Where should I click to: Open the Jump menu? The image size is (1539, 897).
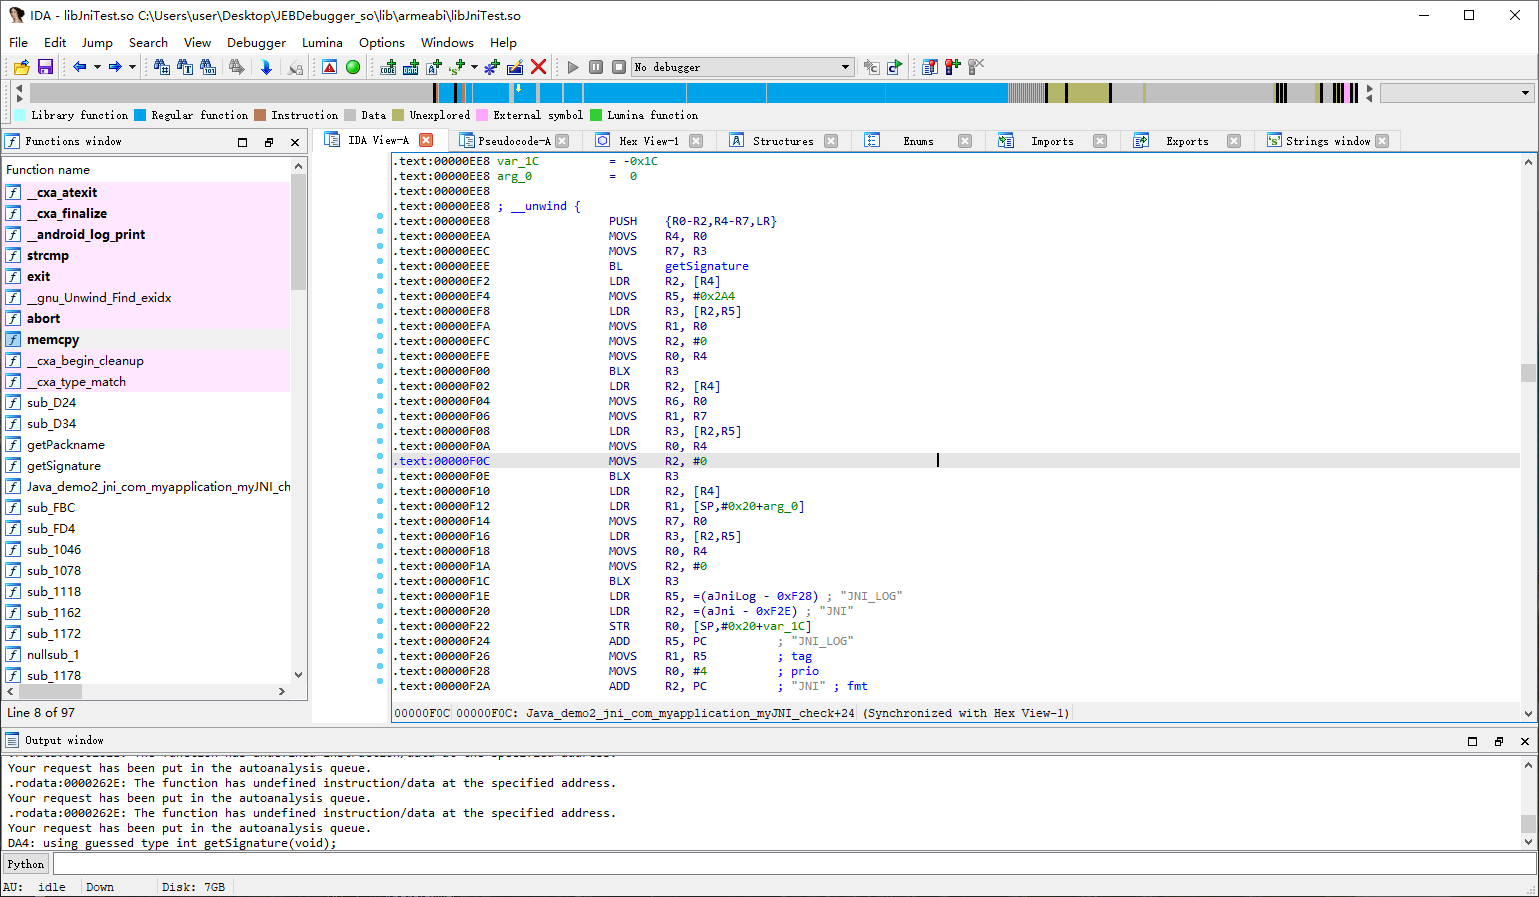(x=97, y=43)
